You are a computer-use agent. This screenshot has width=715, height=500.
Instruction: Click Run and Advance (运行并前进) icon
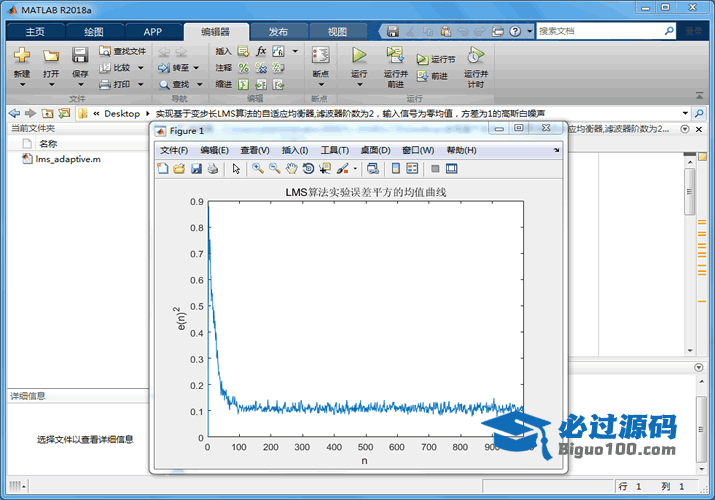395,55
